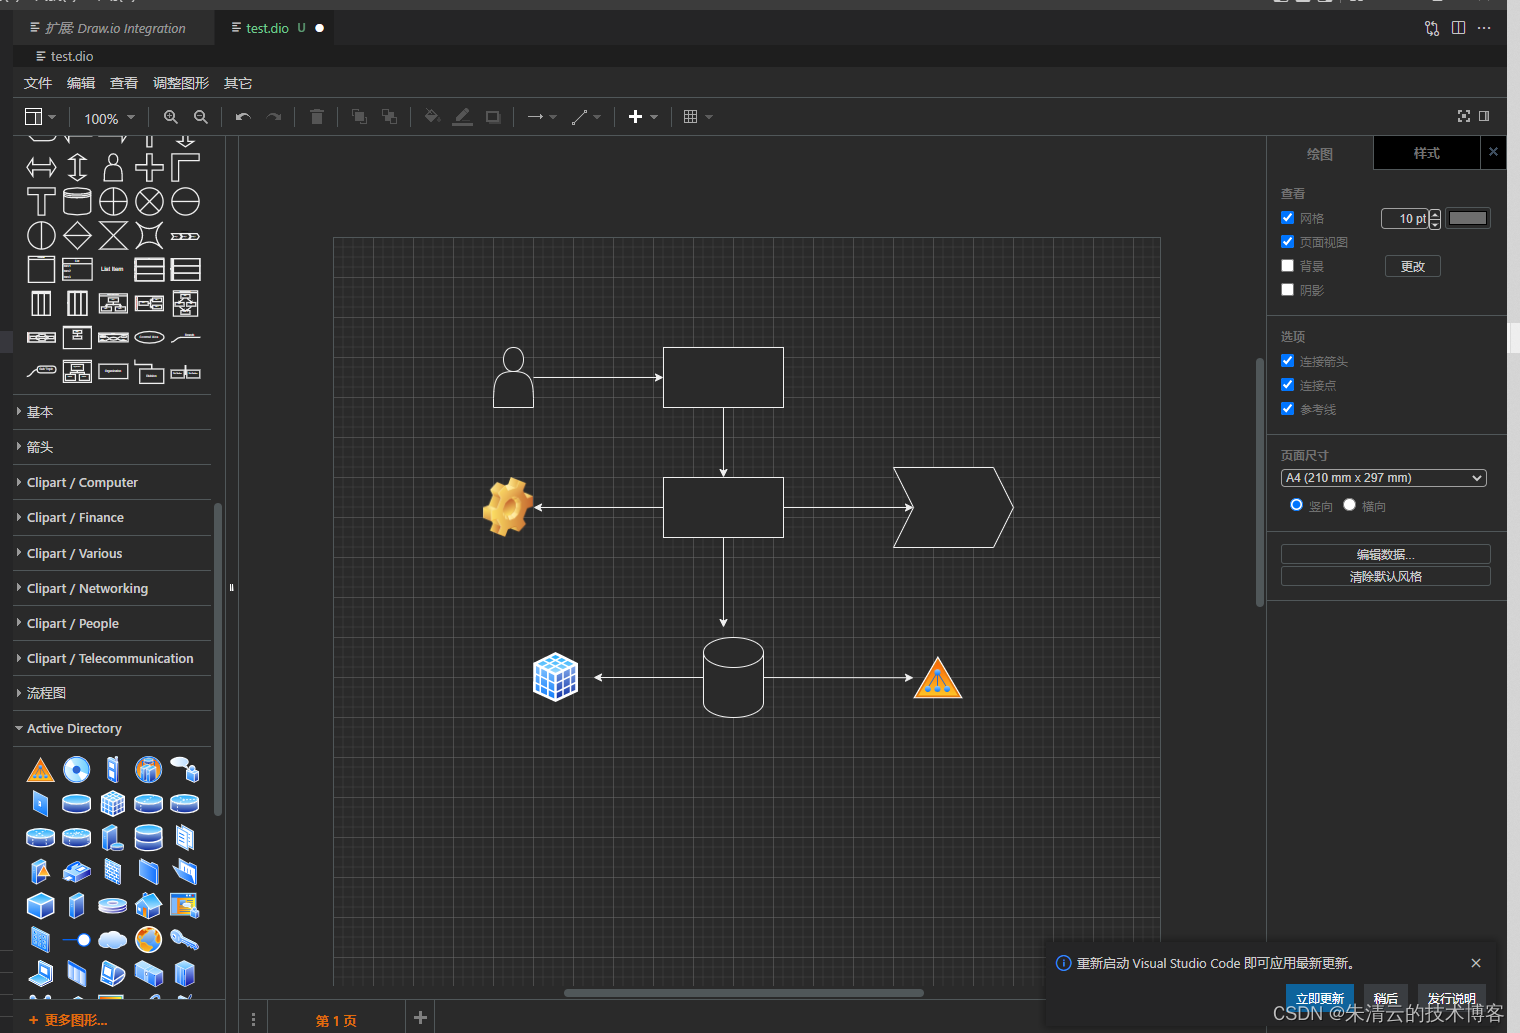This screenshot has height=1033, width=1520.
Task: Open the 编辑 edit menu
Action: click(81, 83)
